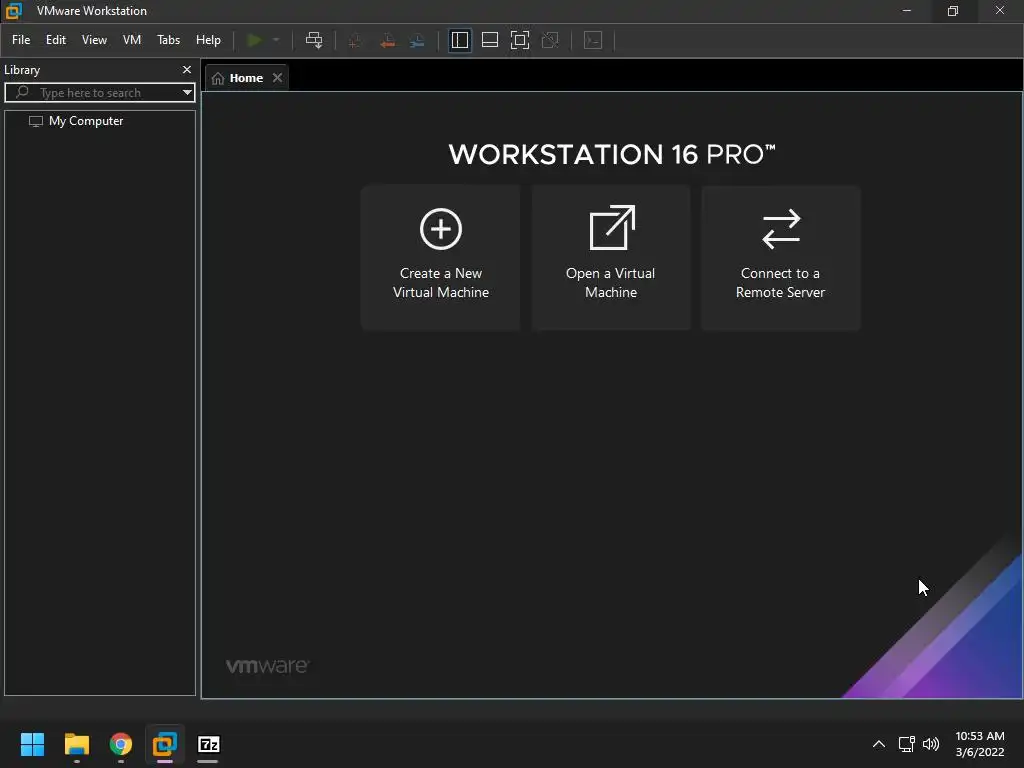Click the network tray icon
Image resolution: width=1024 pixels, height=768 pixels.
click(906, 744)
